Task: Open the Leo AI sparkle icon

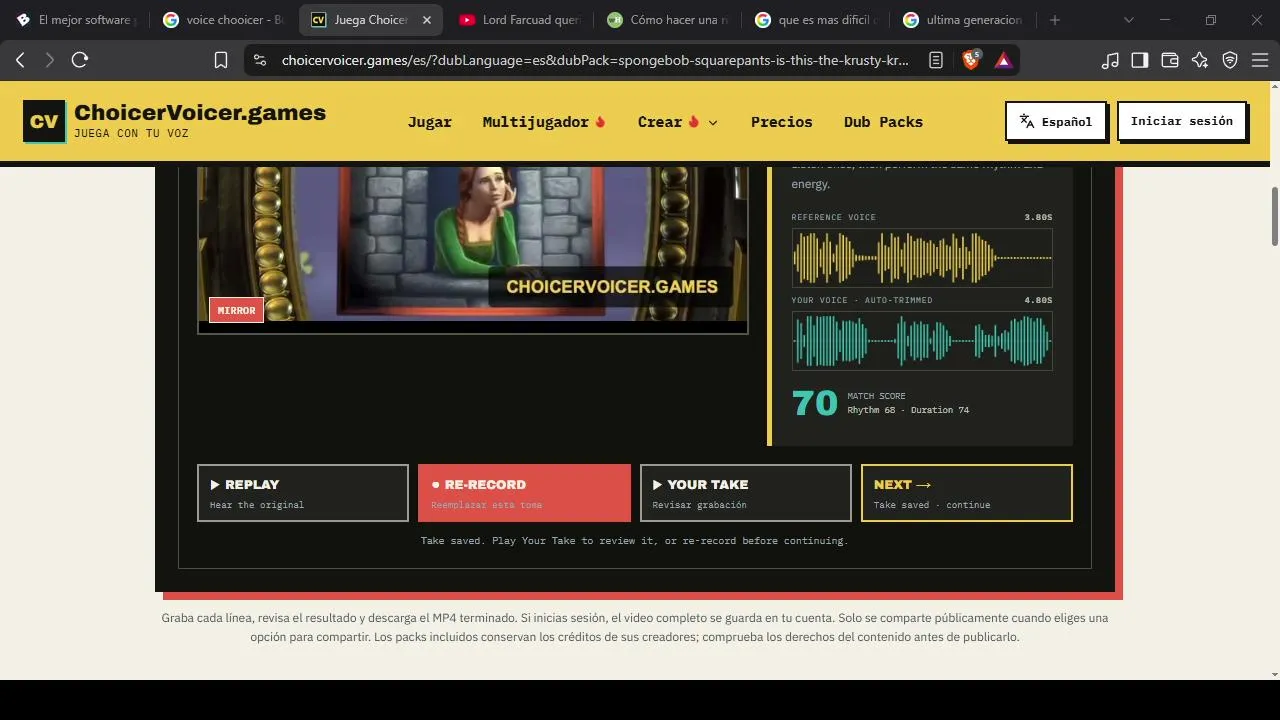Action: [x=1200, y=60]
